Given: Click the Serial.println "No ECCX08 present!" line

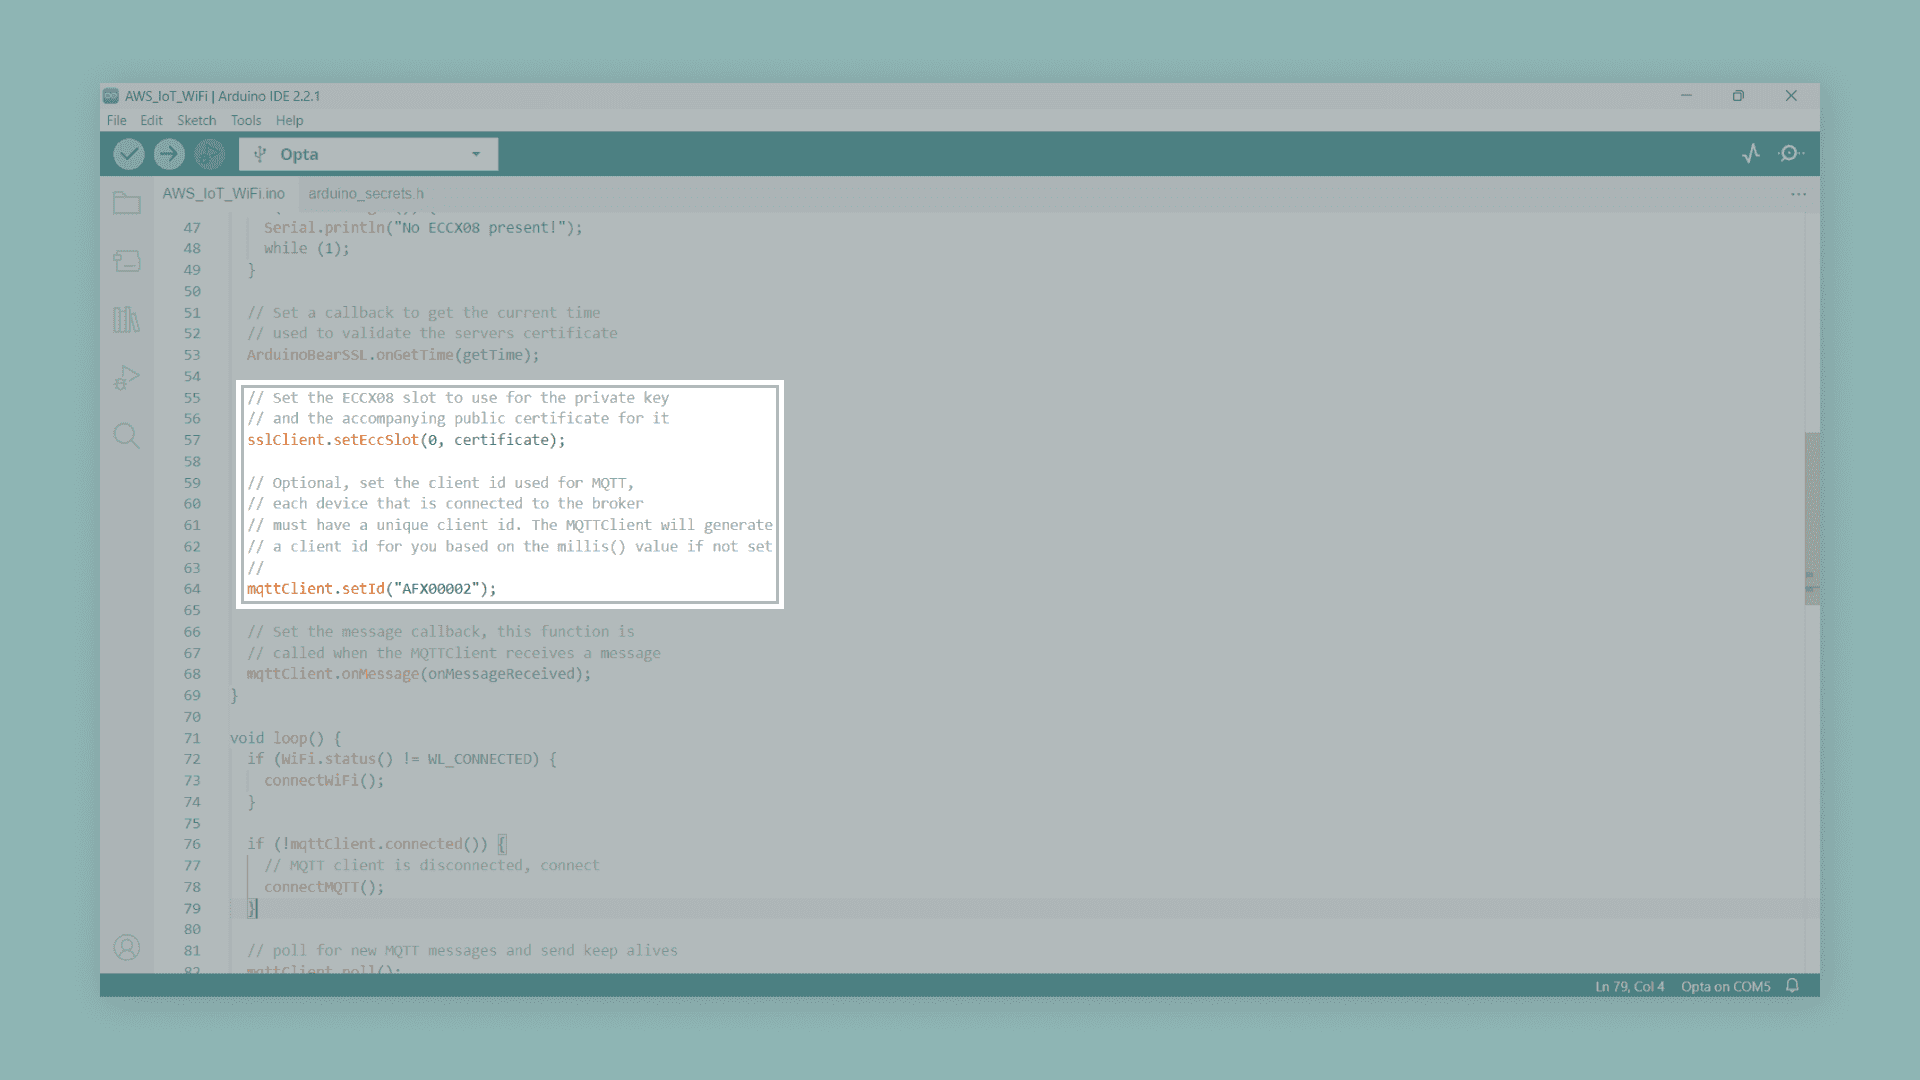Looking at the screenshot, I should click(x=423, y=228).
